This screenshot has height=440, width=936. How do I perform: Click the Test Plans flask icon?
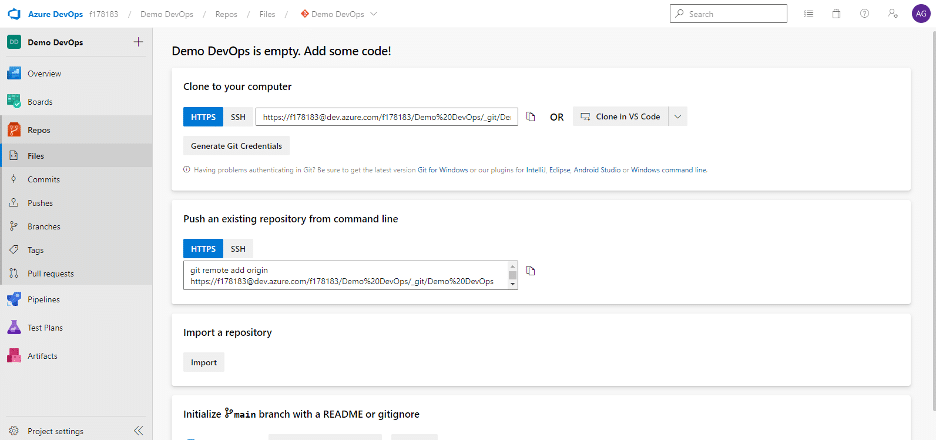(x=14, y=327)
